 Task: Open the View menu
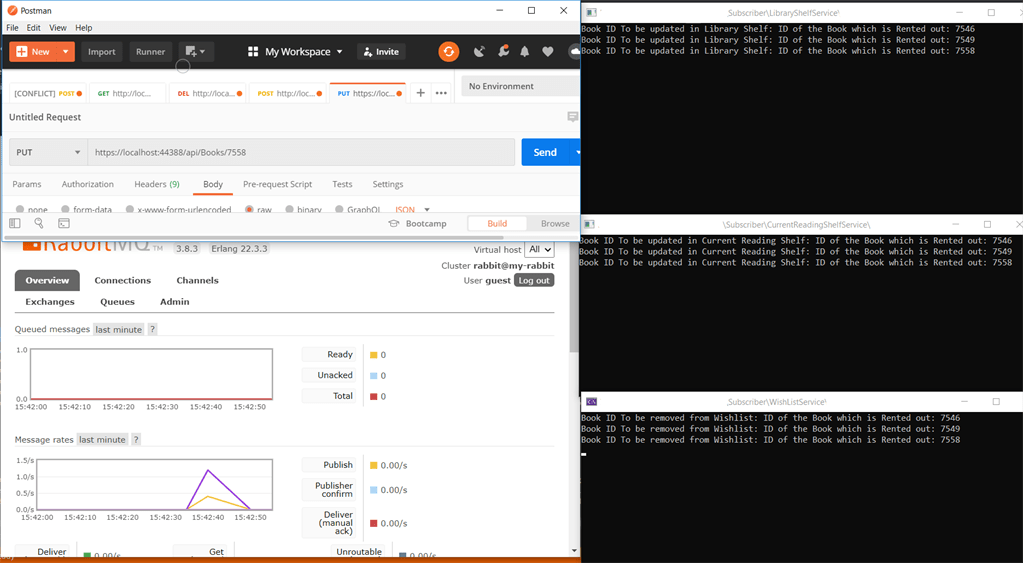point(57,27)
